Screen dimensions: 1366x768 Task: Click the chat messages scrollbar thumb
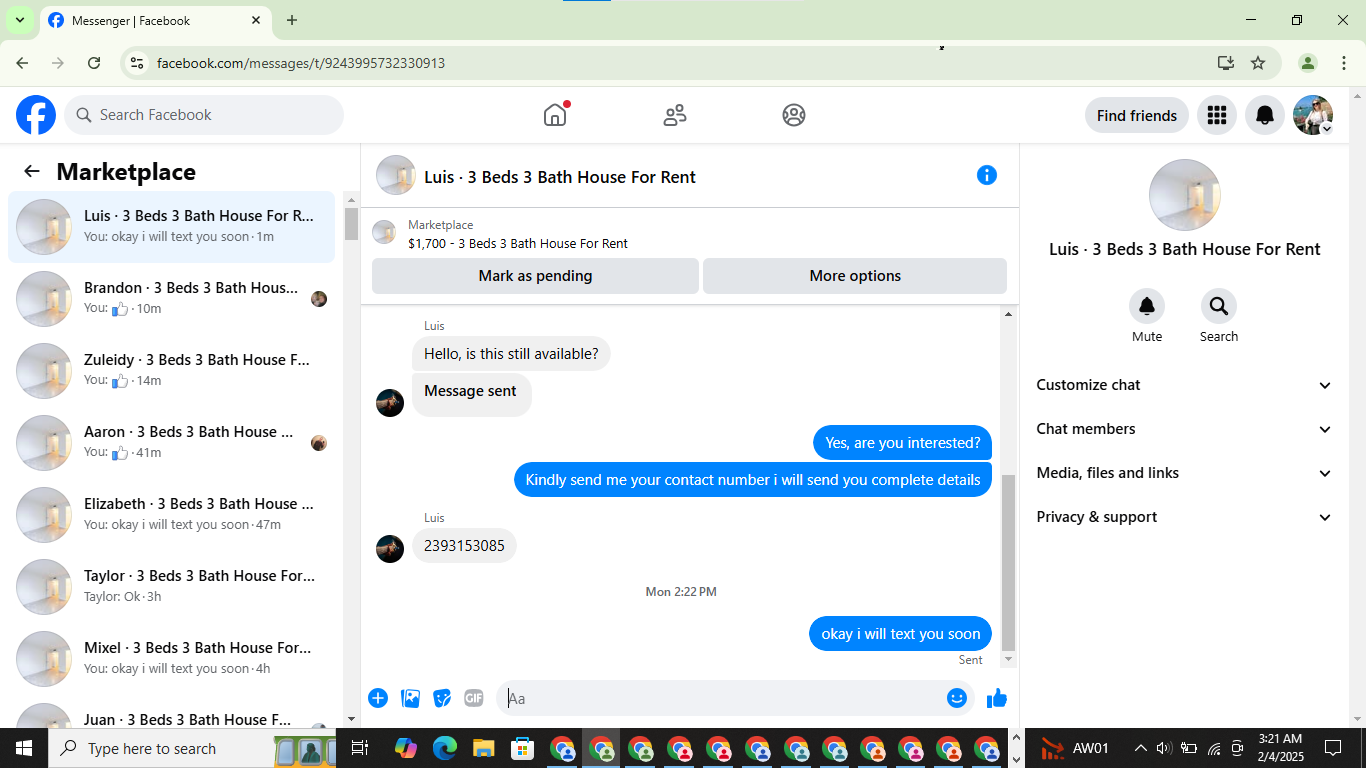click(x=1008, y=563)
